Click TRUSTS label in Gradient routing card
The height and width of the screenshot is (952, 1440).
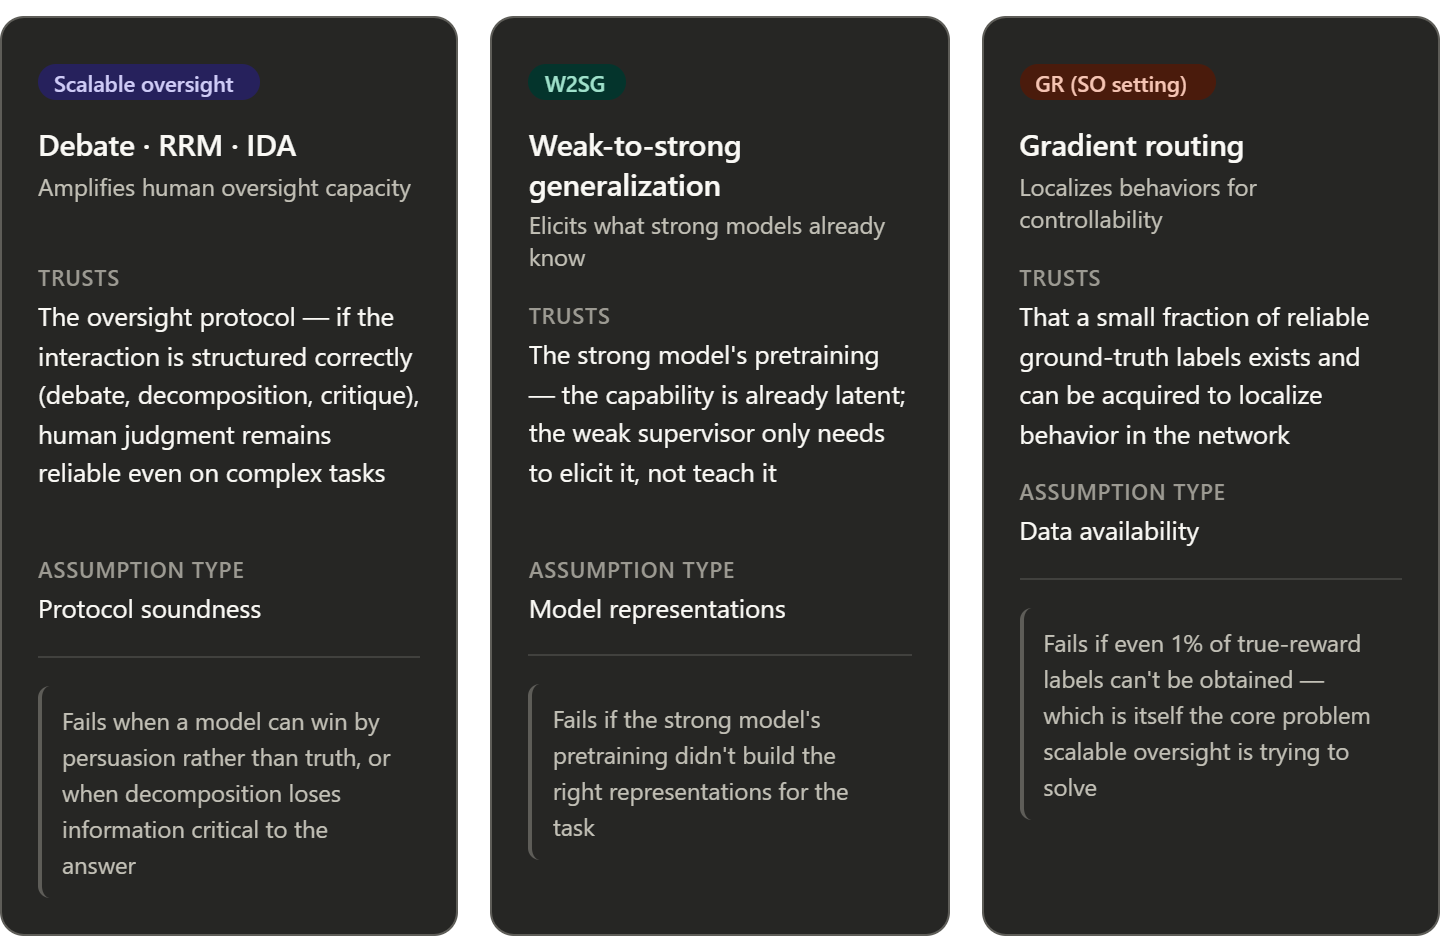point(1060,278)
